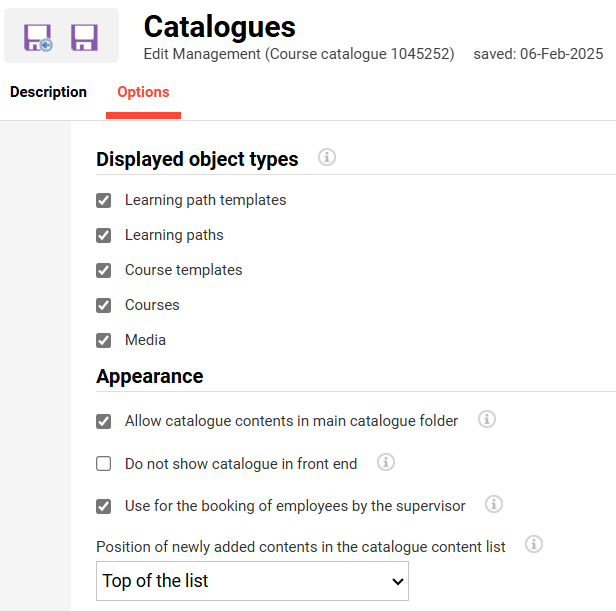Click the Catalogues page heading
Viewport: 616px width, 611px height.
coord(219,26)
